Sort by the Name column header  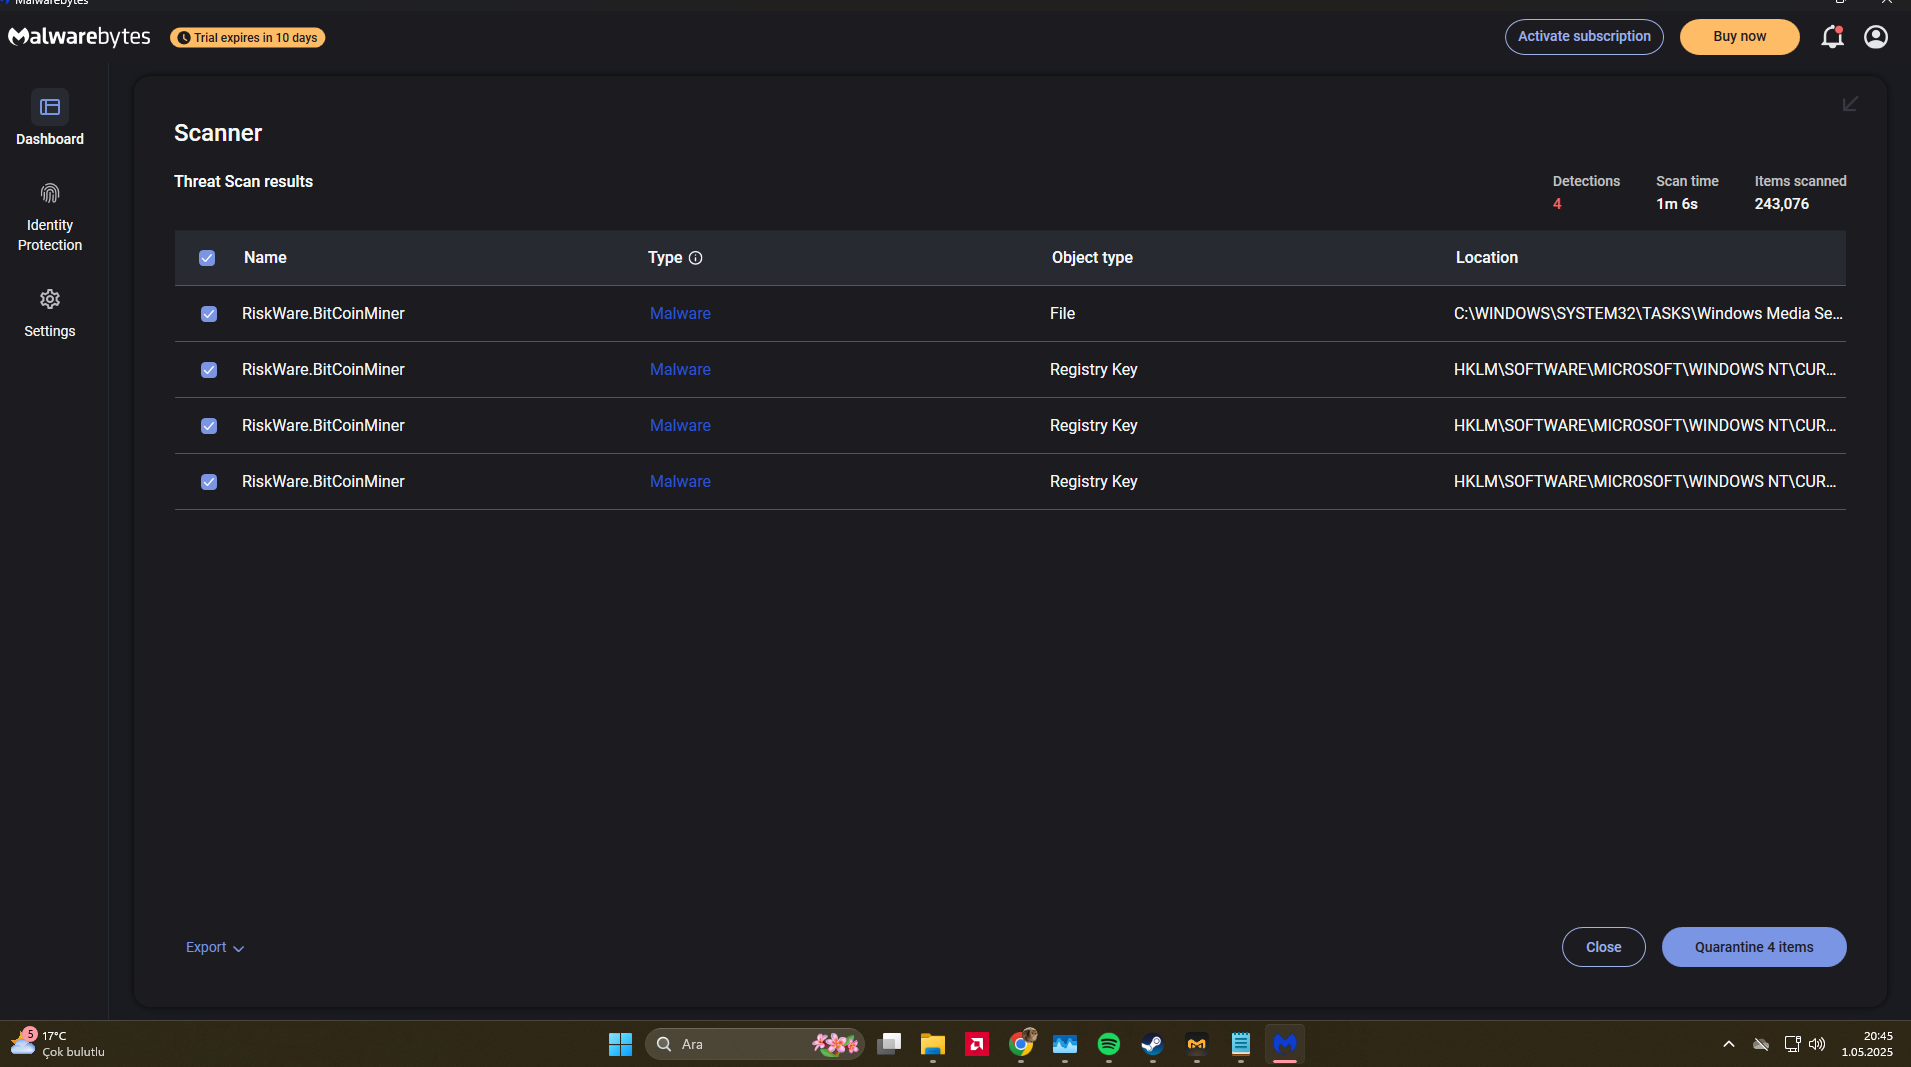coord(265,258)
